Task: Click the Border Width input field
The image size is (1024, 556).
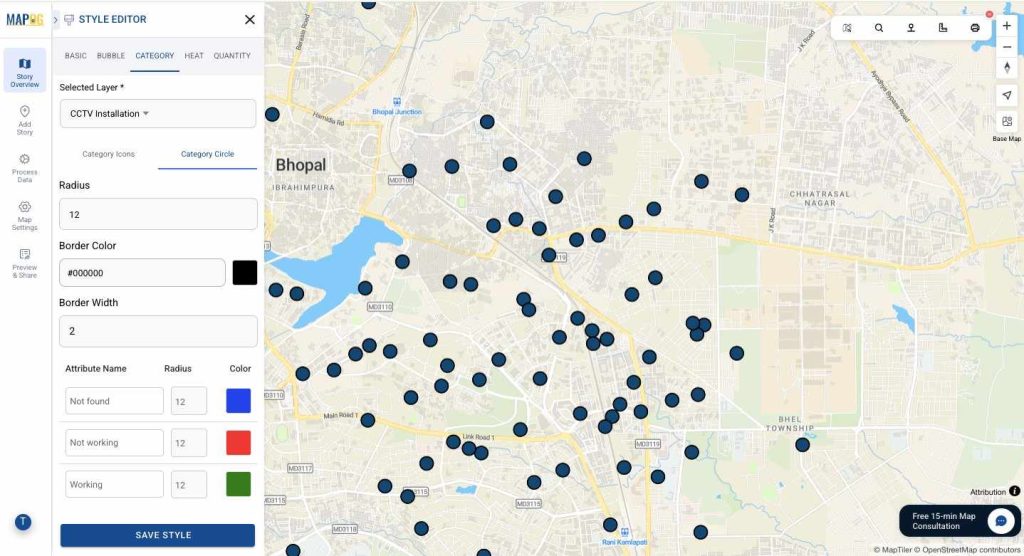Action: pyautogui.click(x=158, y=331)
